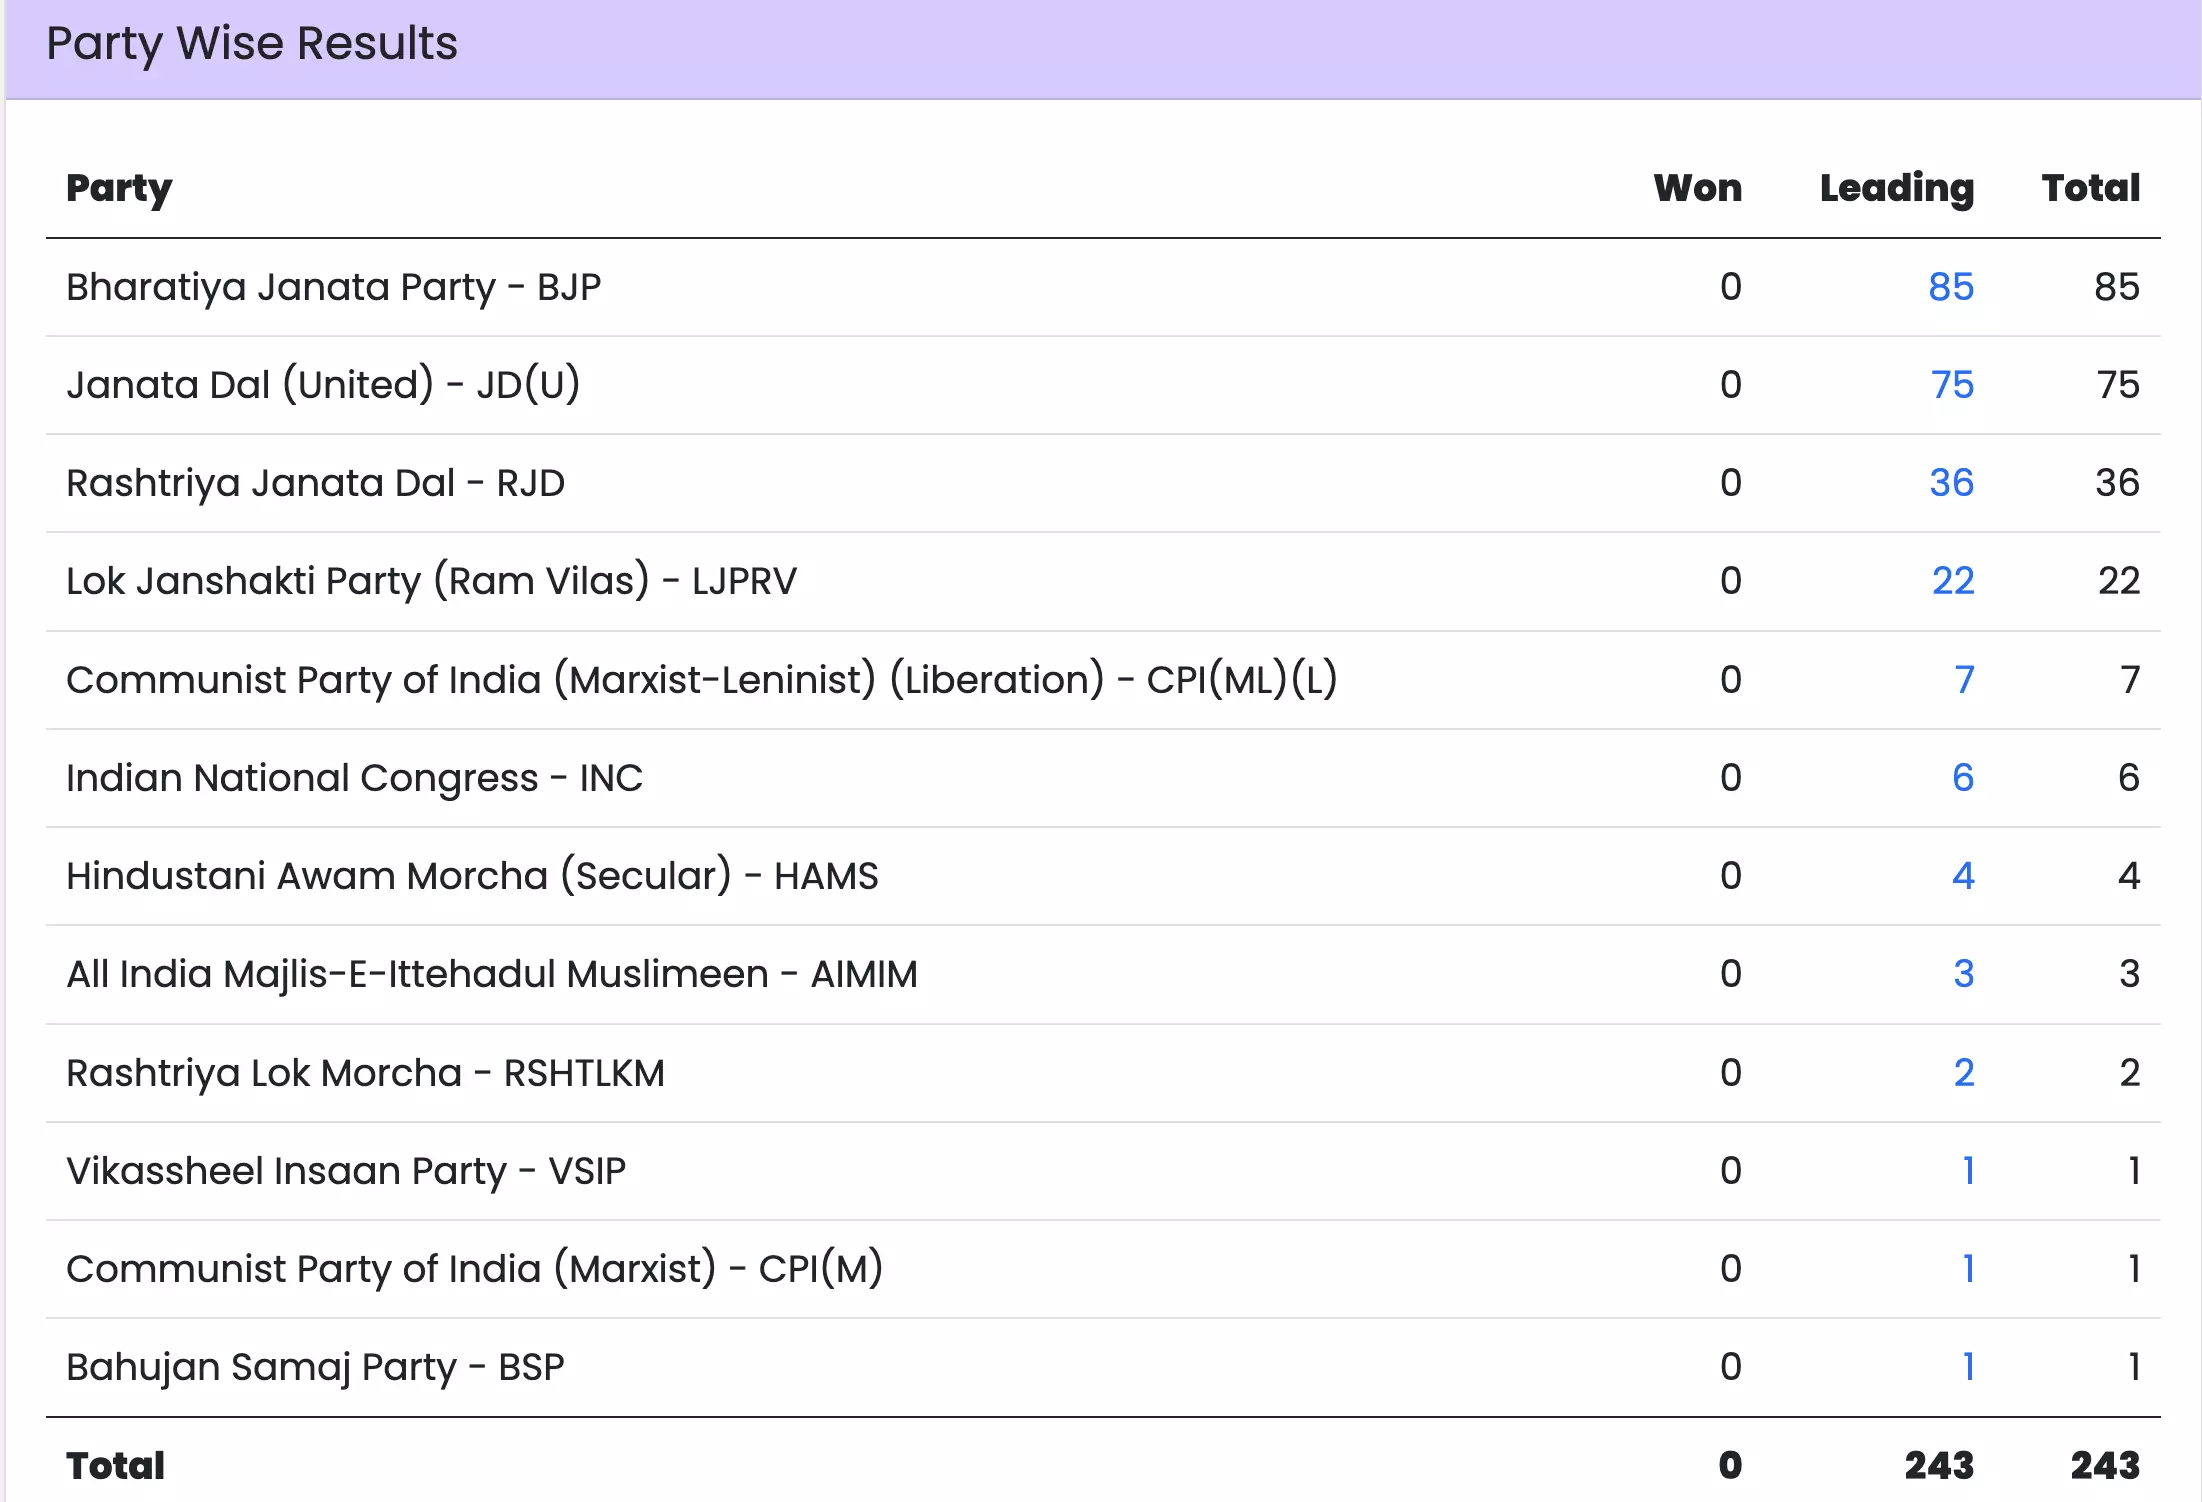The image size is (2202, 1502).
Task: Click BJP's blue leading count link 85
Action: coord(1950,287)
